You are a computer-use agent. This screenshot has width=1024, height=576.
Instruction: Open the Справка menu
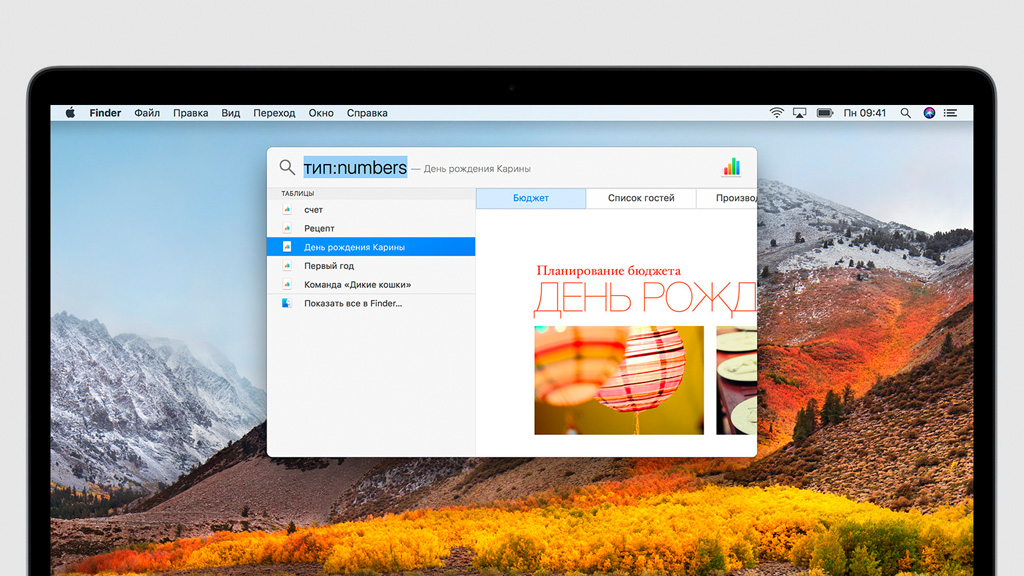(367, 113)
